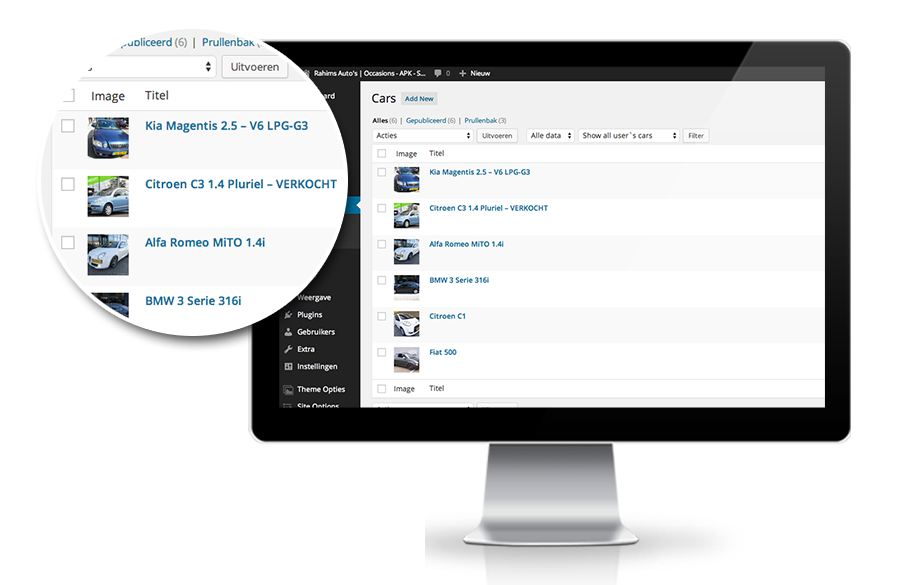The height and width of the screenshot is (585, 900).
Task: Click the Add New button beside Cars
Action: [419, 99]
